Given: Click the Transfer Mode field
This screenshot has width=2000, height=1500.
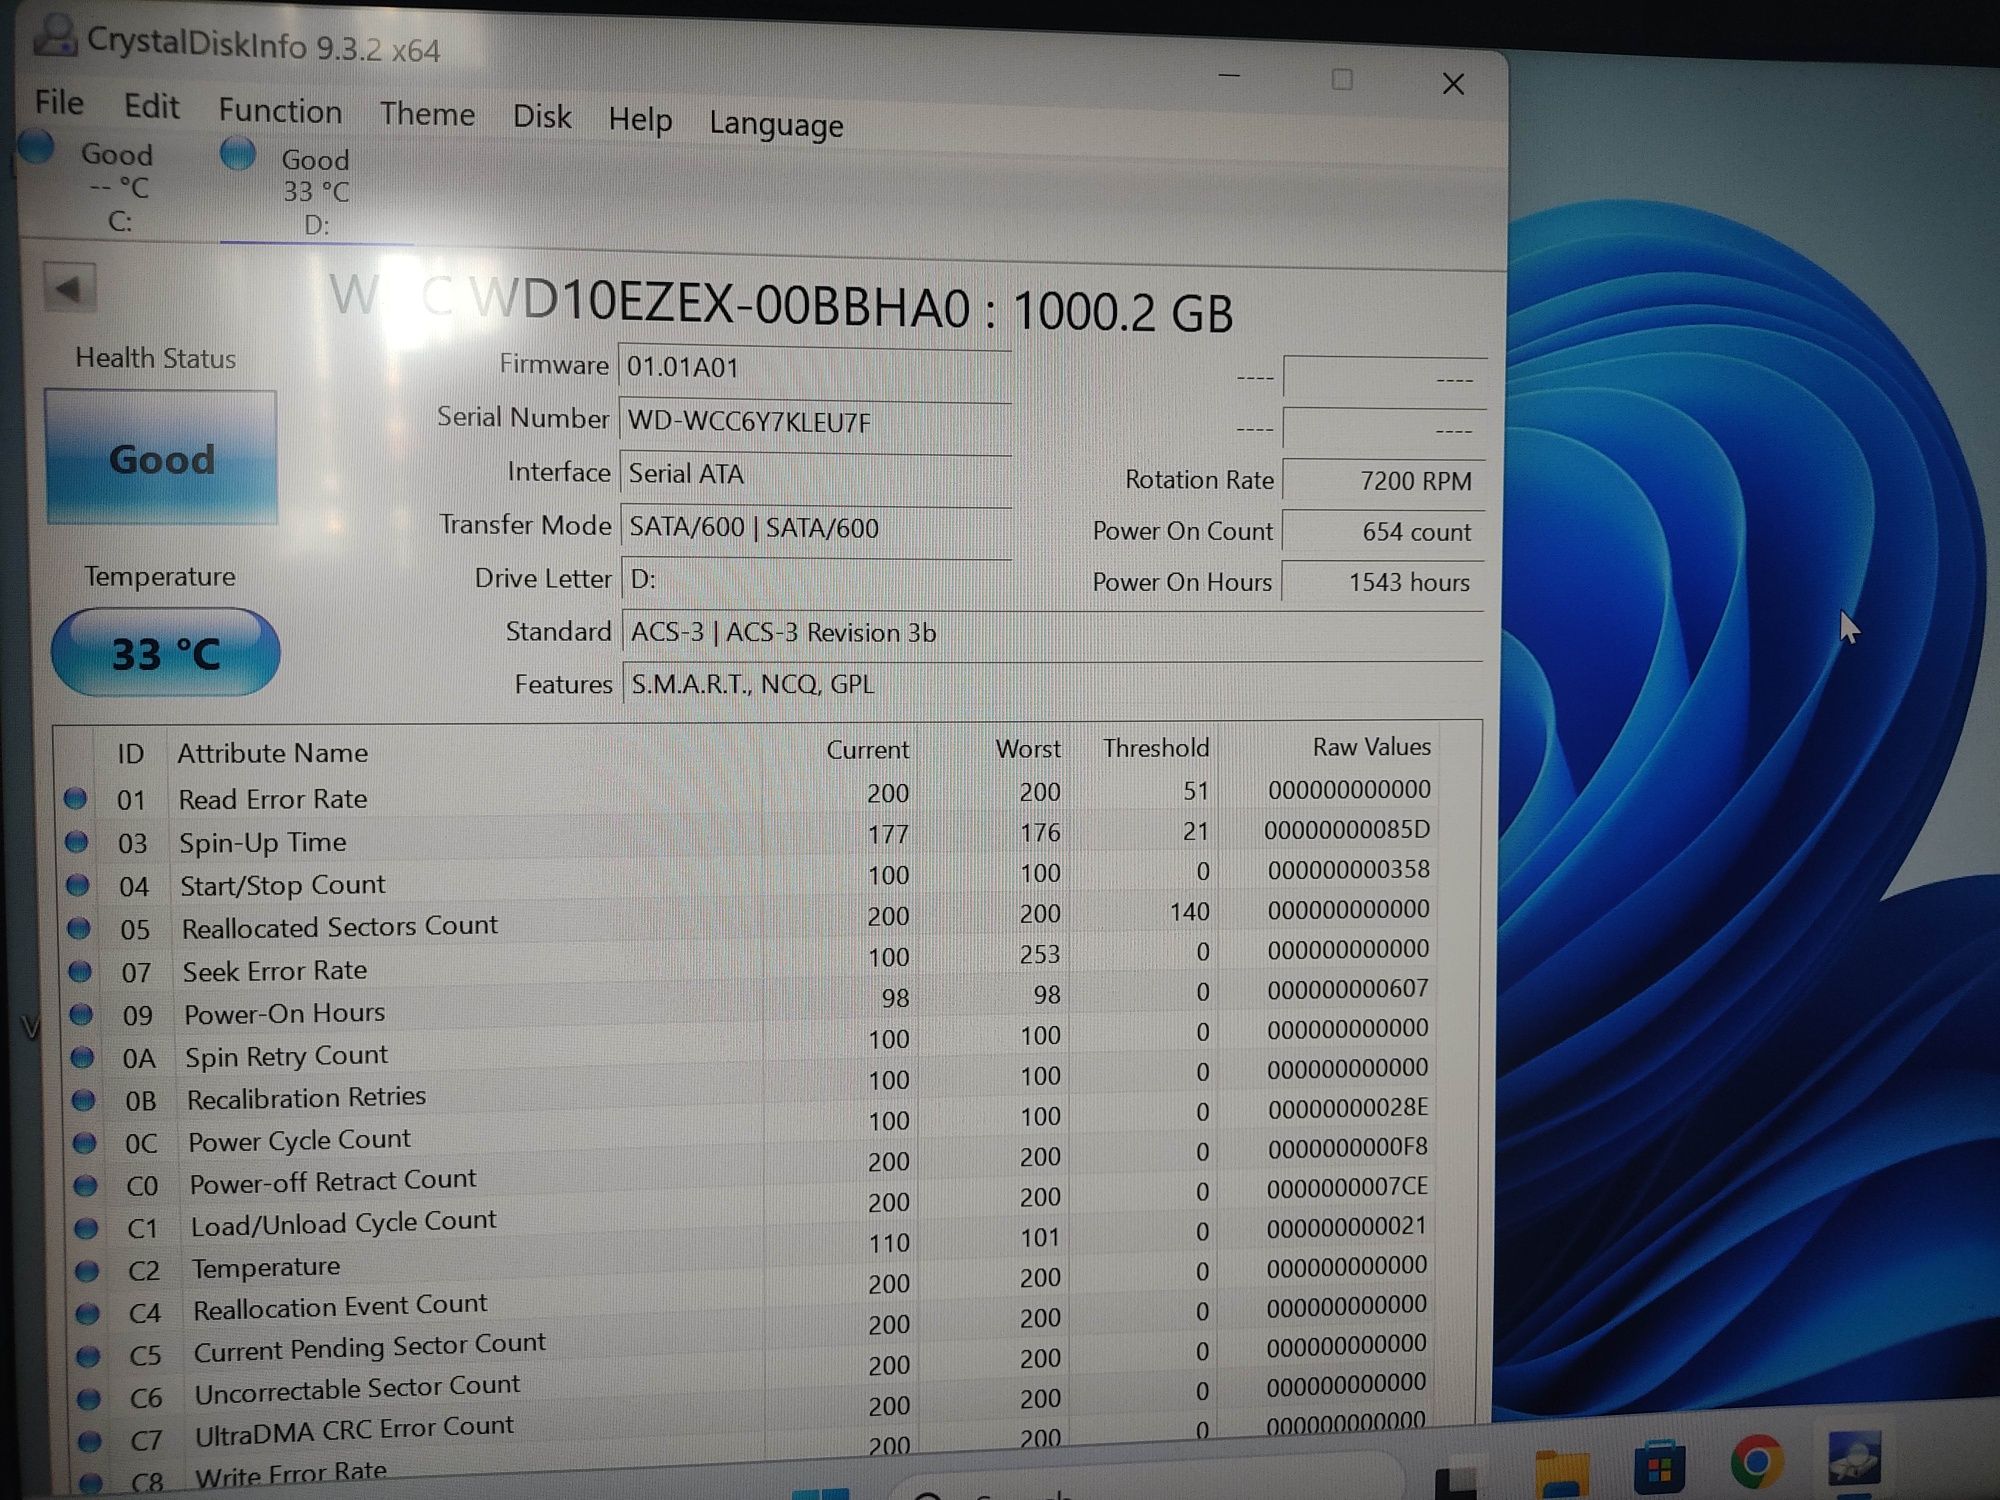Looking at the screenshot, I should tap(817, 528).
